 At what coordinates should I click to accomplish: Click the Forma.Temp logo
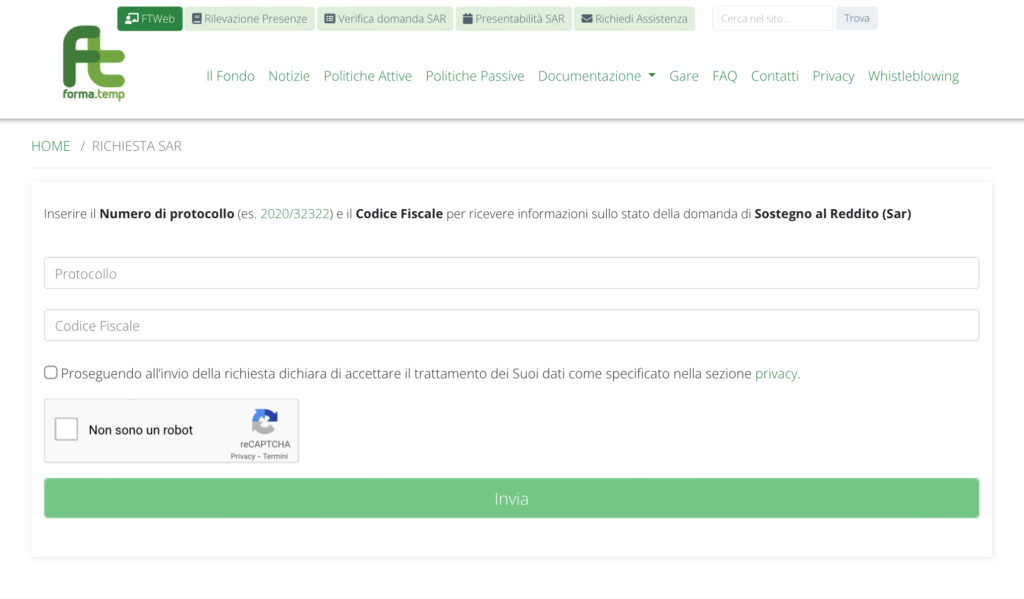93,63
